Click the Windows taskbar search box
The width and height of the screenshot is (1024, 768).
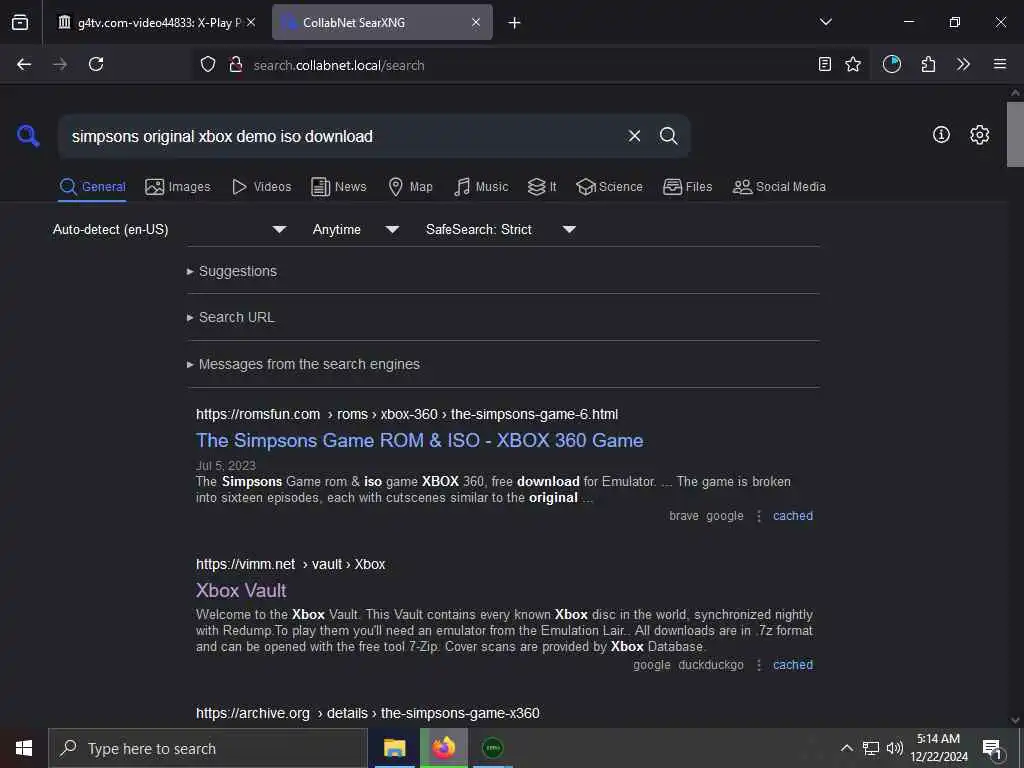click(x=208, y=748)
